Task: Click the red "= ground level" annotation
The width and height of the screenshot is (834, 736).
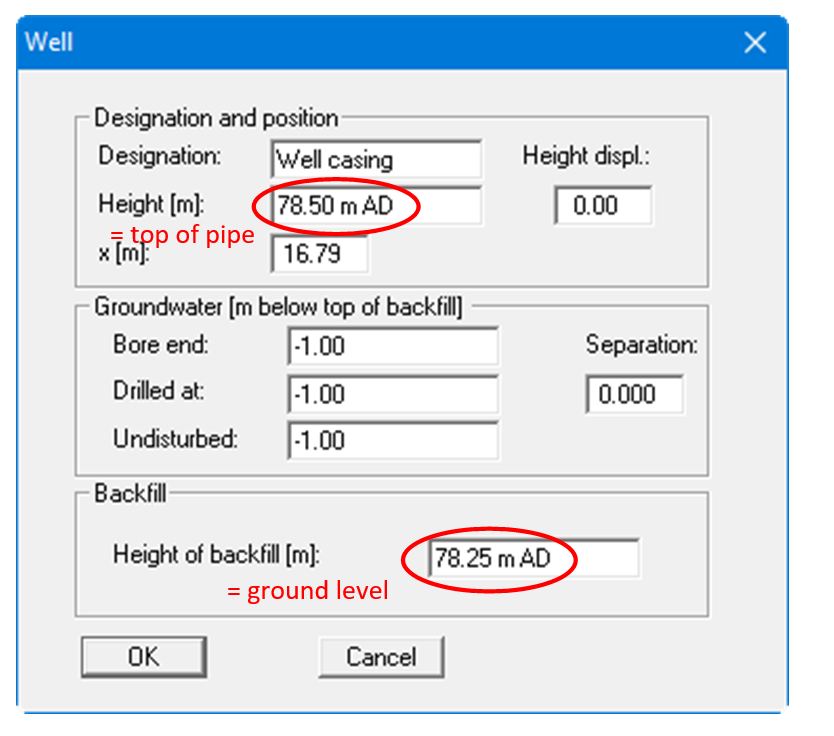Action: tap(307, 591)
